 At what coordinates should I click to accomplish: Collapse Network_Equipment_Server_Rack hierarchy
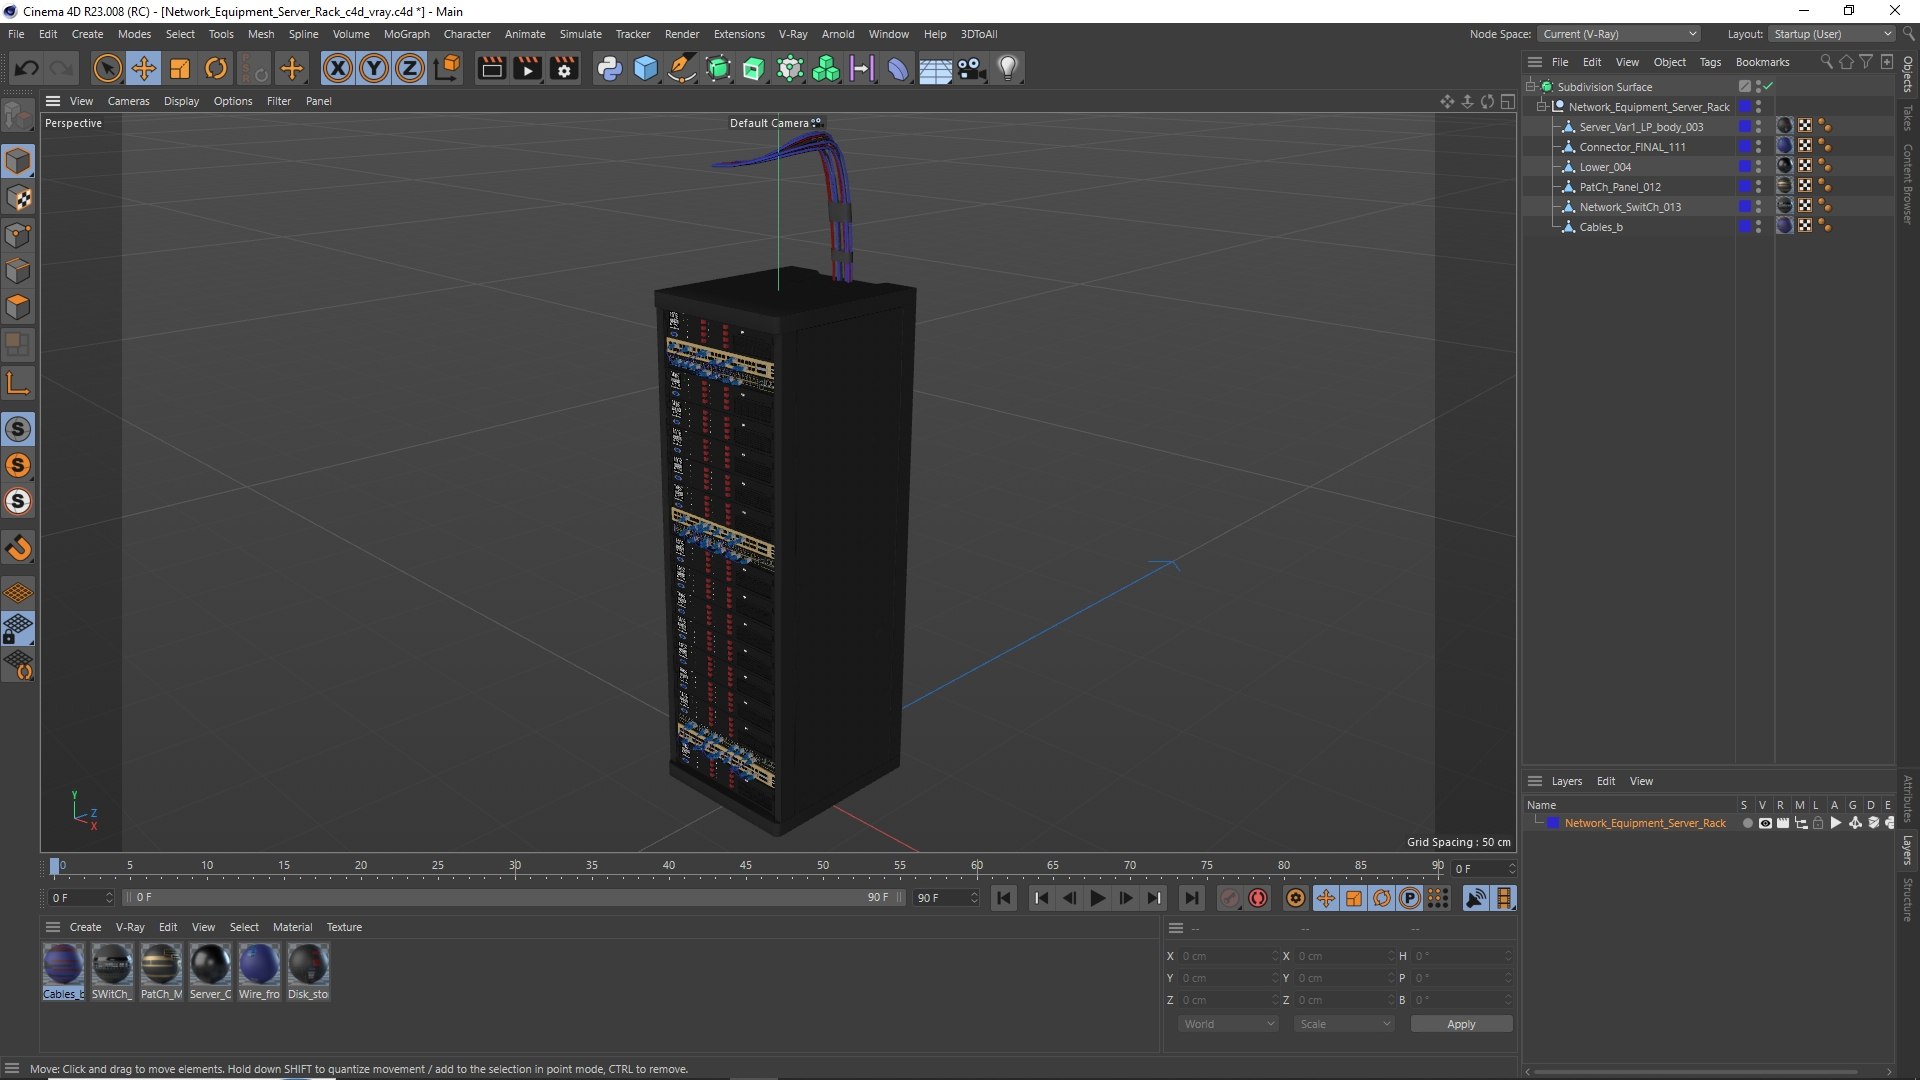(1542, 107)
